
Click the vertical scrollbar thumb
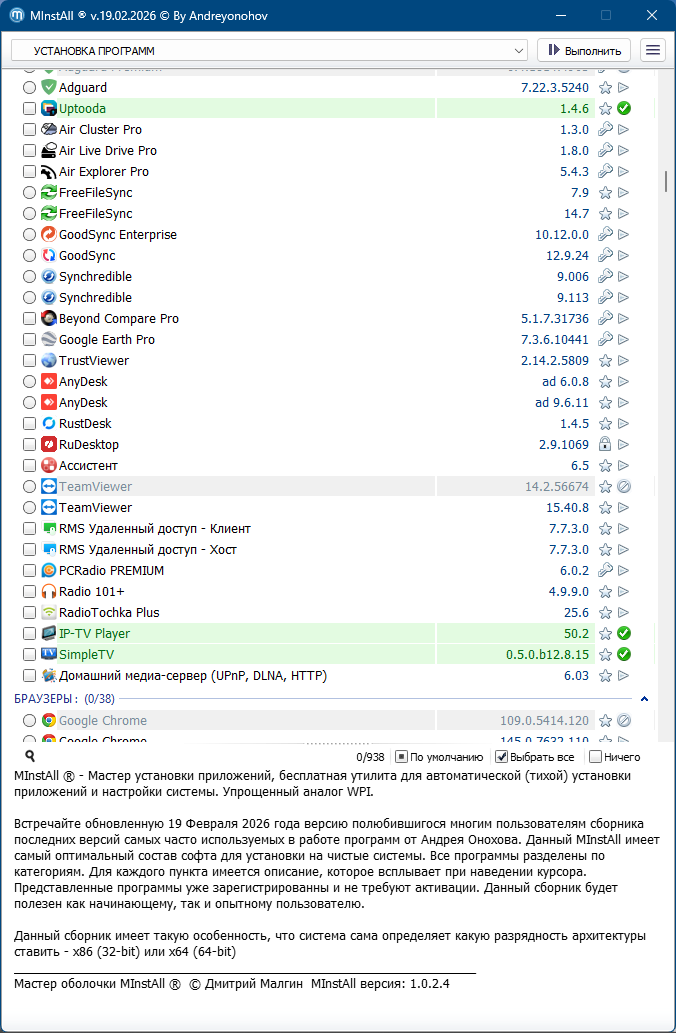click(665, 181)
